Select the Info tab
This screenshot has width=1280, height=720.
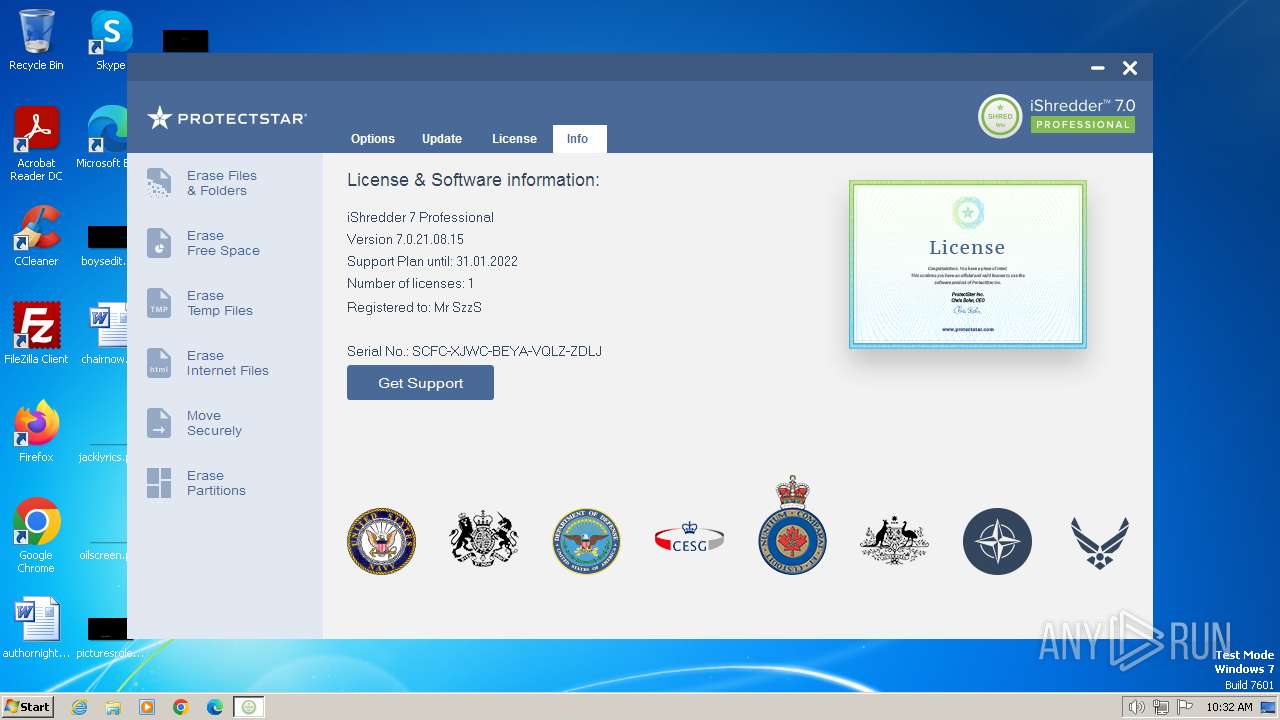[x=578, y=139]
